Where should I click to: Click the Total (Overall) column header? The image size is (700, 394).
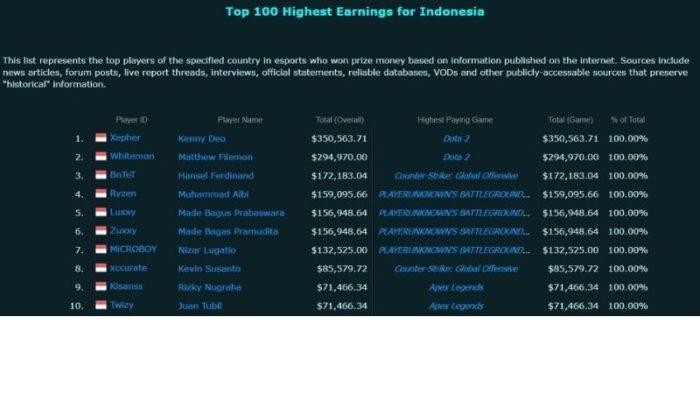pyautogui.click(x=340, y=120)
